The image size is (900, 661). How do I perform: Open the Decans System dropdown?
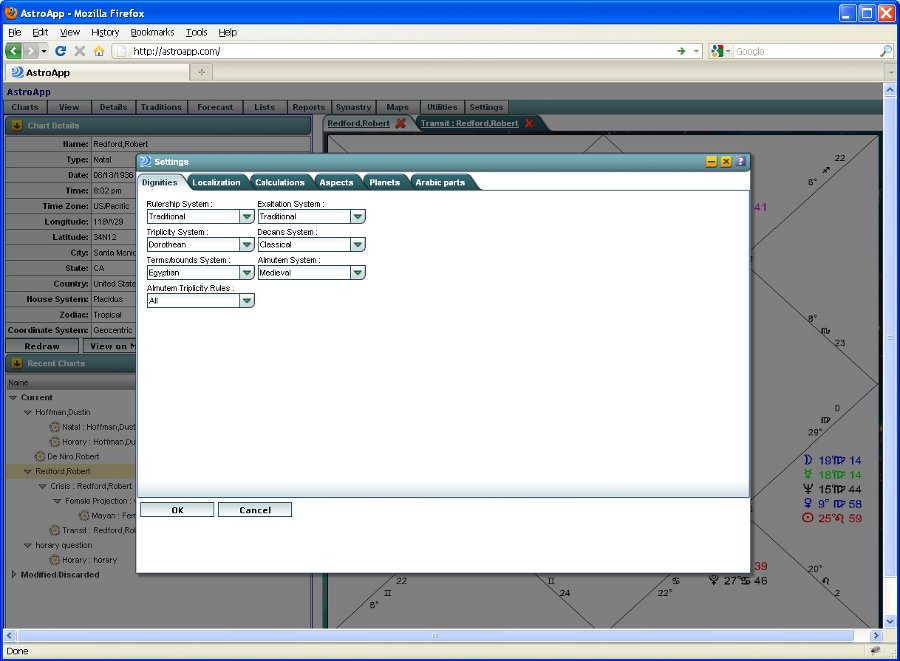point(357,244)
